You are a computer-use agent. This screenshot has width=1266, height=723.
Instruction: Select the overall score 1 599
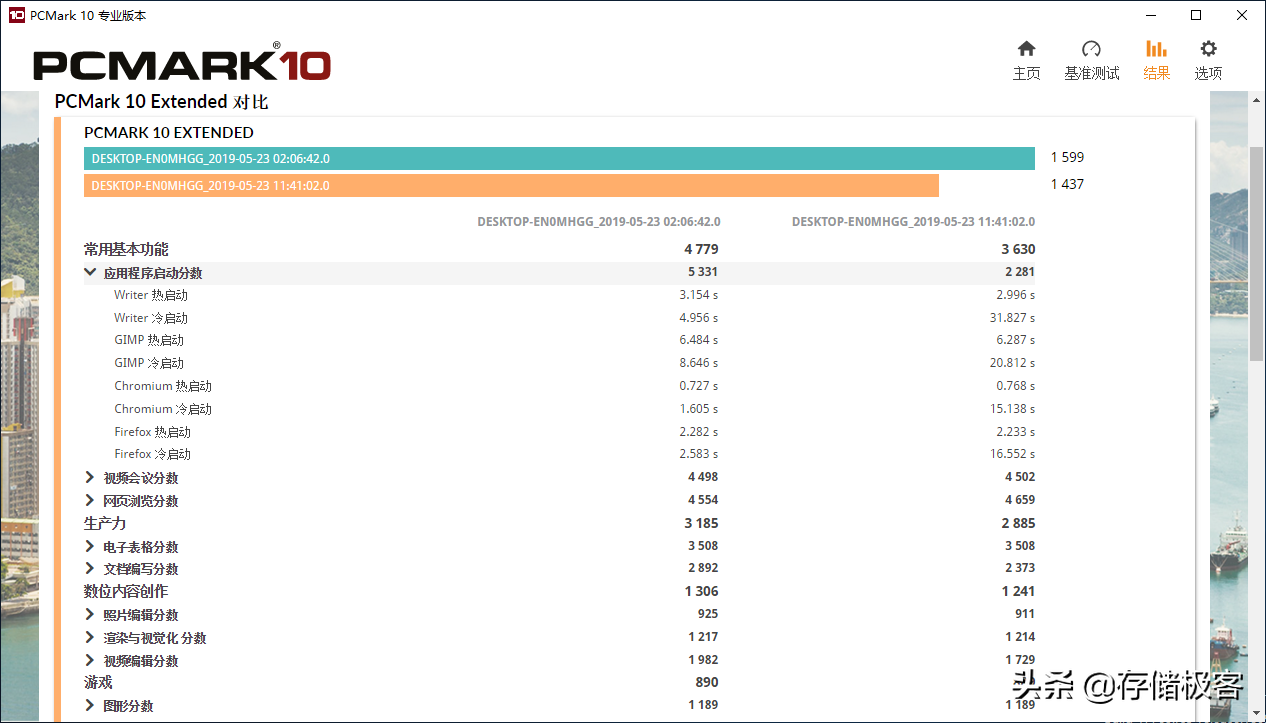(1067, 157)
